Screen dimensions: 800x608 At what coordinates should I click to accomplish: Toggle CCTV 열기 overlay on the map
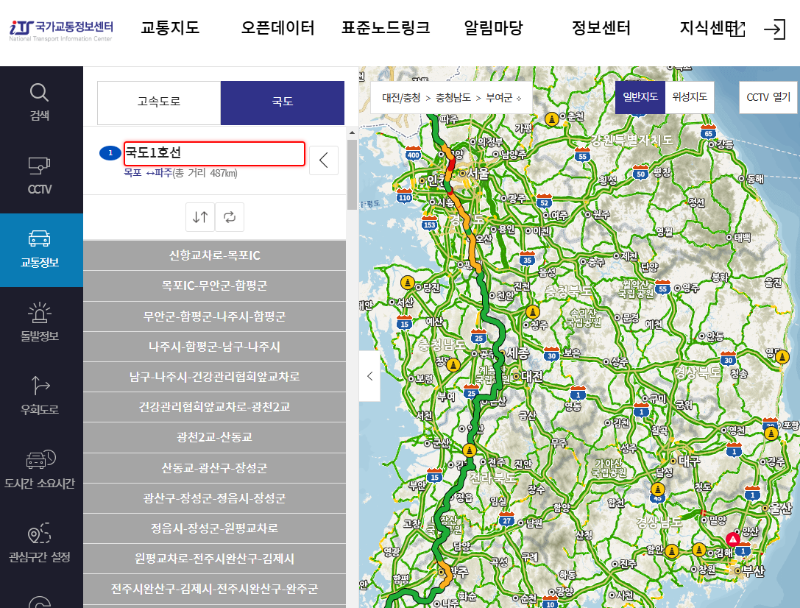pos(767,97)
